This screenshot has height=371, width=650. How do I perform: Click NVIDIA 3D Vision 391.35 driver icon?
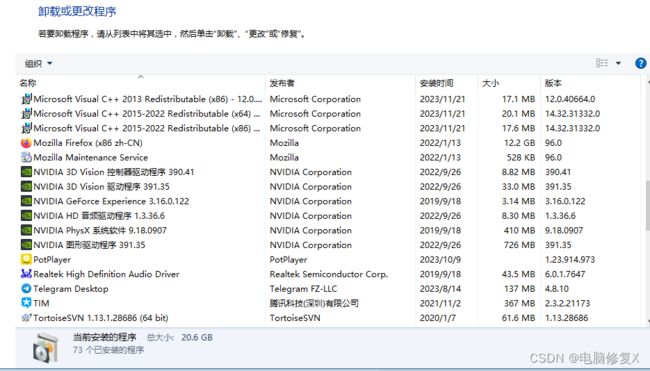pyautogui.click(x=26, y=187)
